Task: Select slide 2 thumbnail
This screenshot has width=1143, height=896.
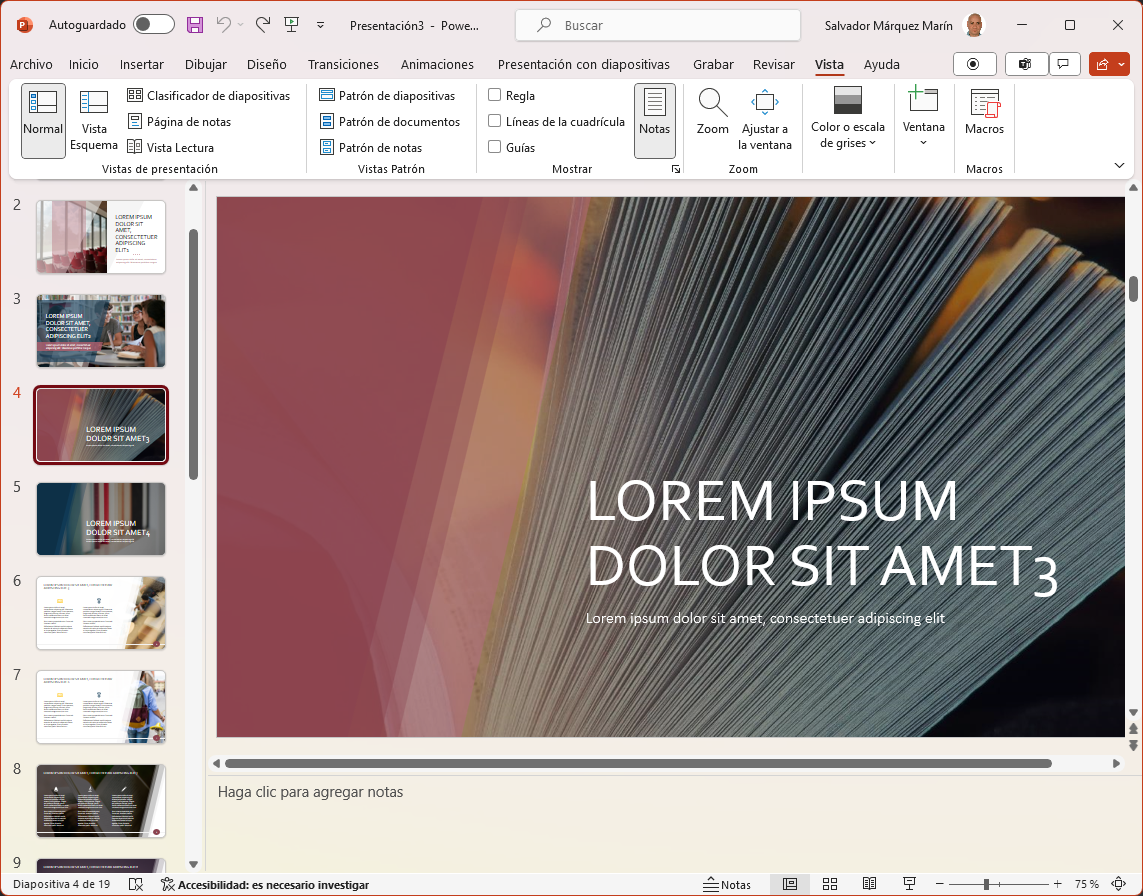Action: click(x=101, y=237)
